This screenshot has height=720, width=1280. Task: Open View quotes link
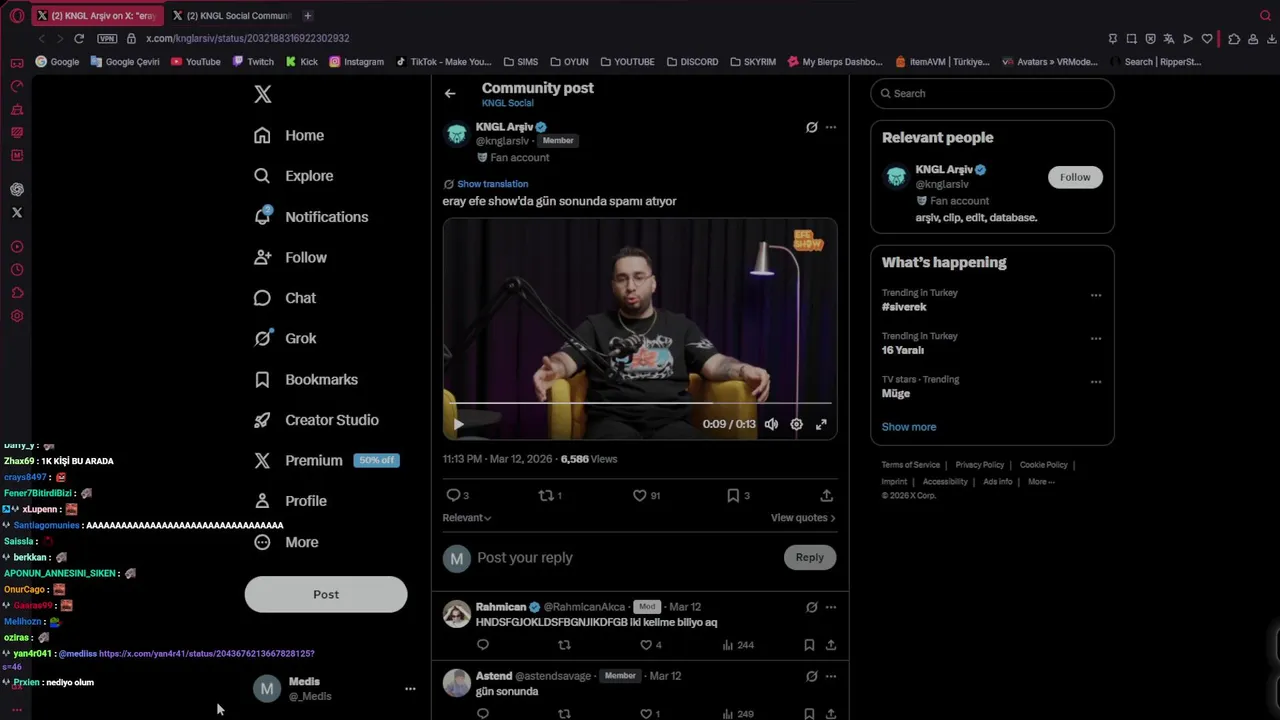coord(803,518)
